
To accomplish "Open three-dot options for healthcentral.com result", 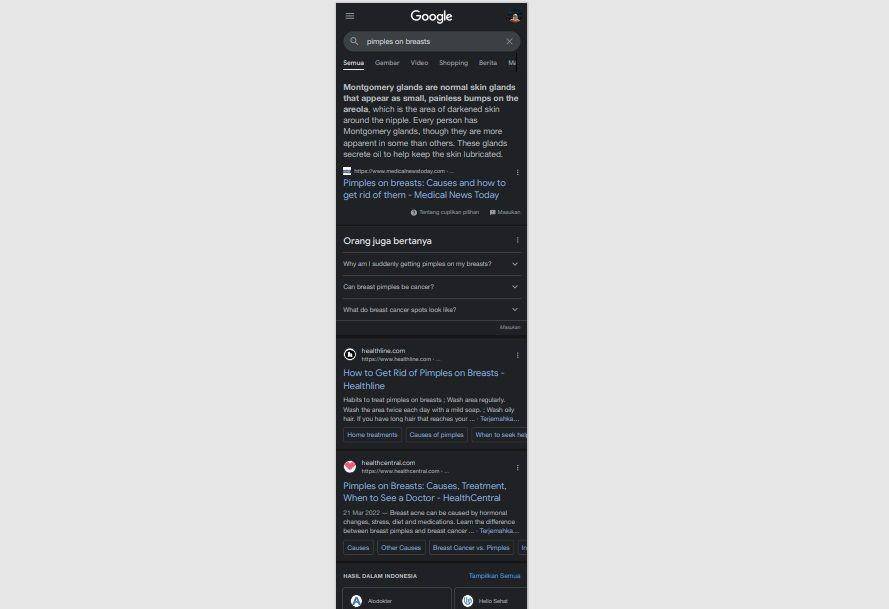I will [517, 468].
